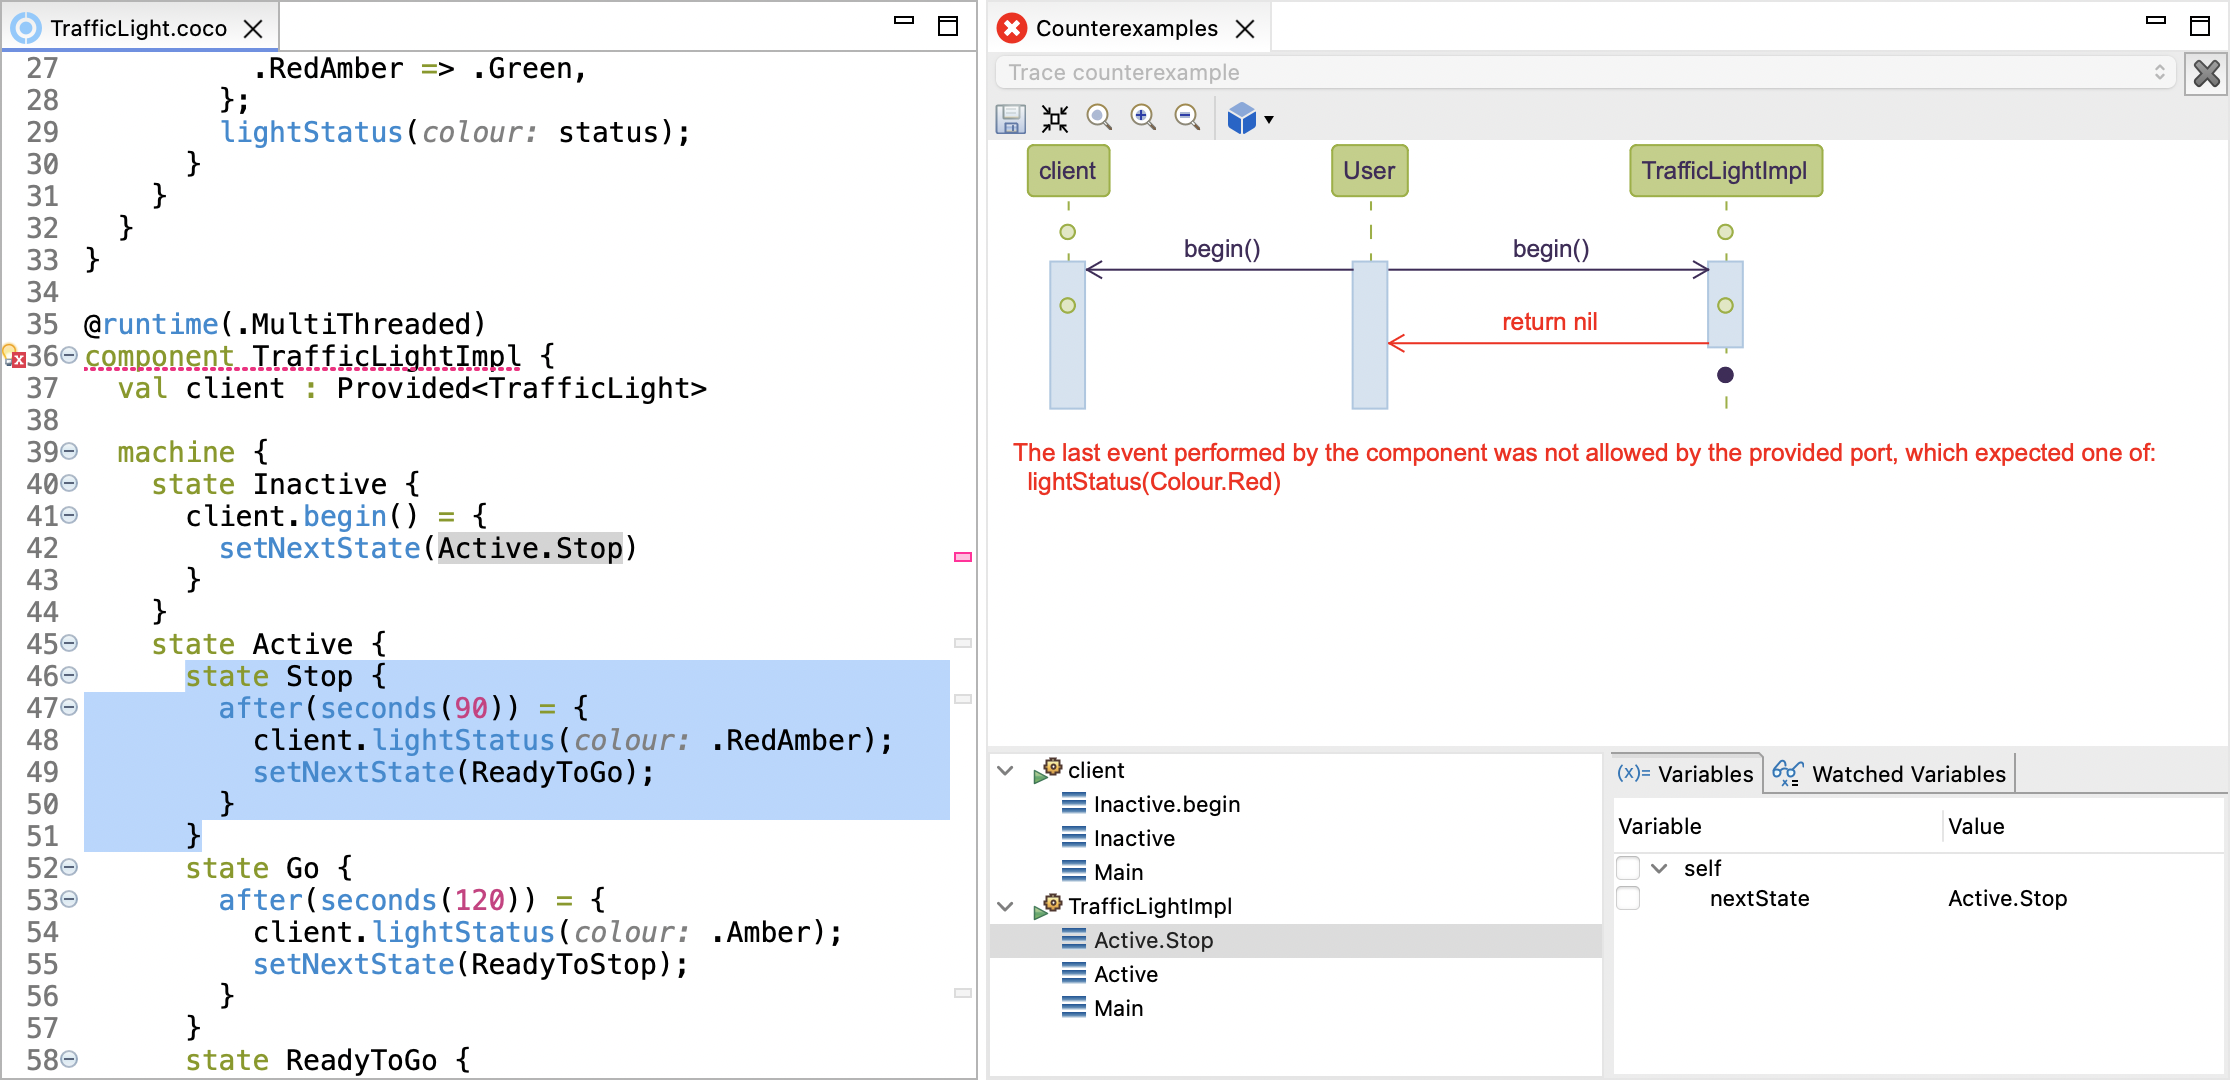This screenshot has width=2230, height=1080.
Task: Tick the checkbox next to nextState
Action: tap(1628, 898)
